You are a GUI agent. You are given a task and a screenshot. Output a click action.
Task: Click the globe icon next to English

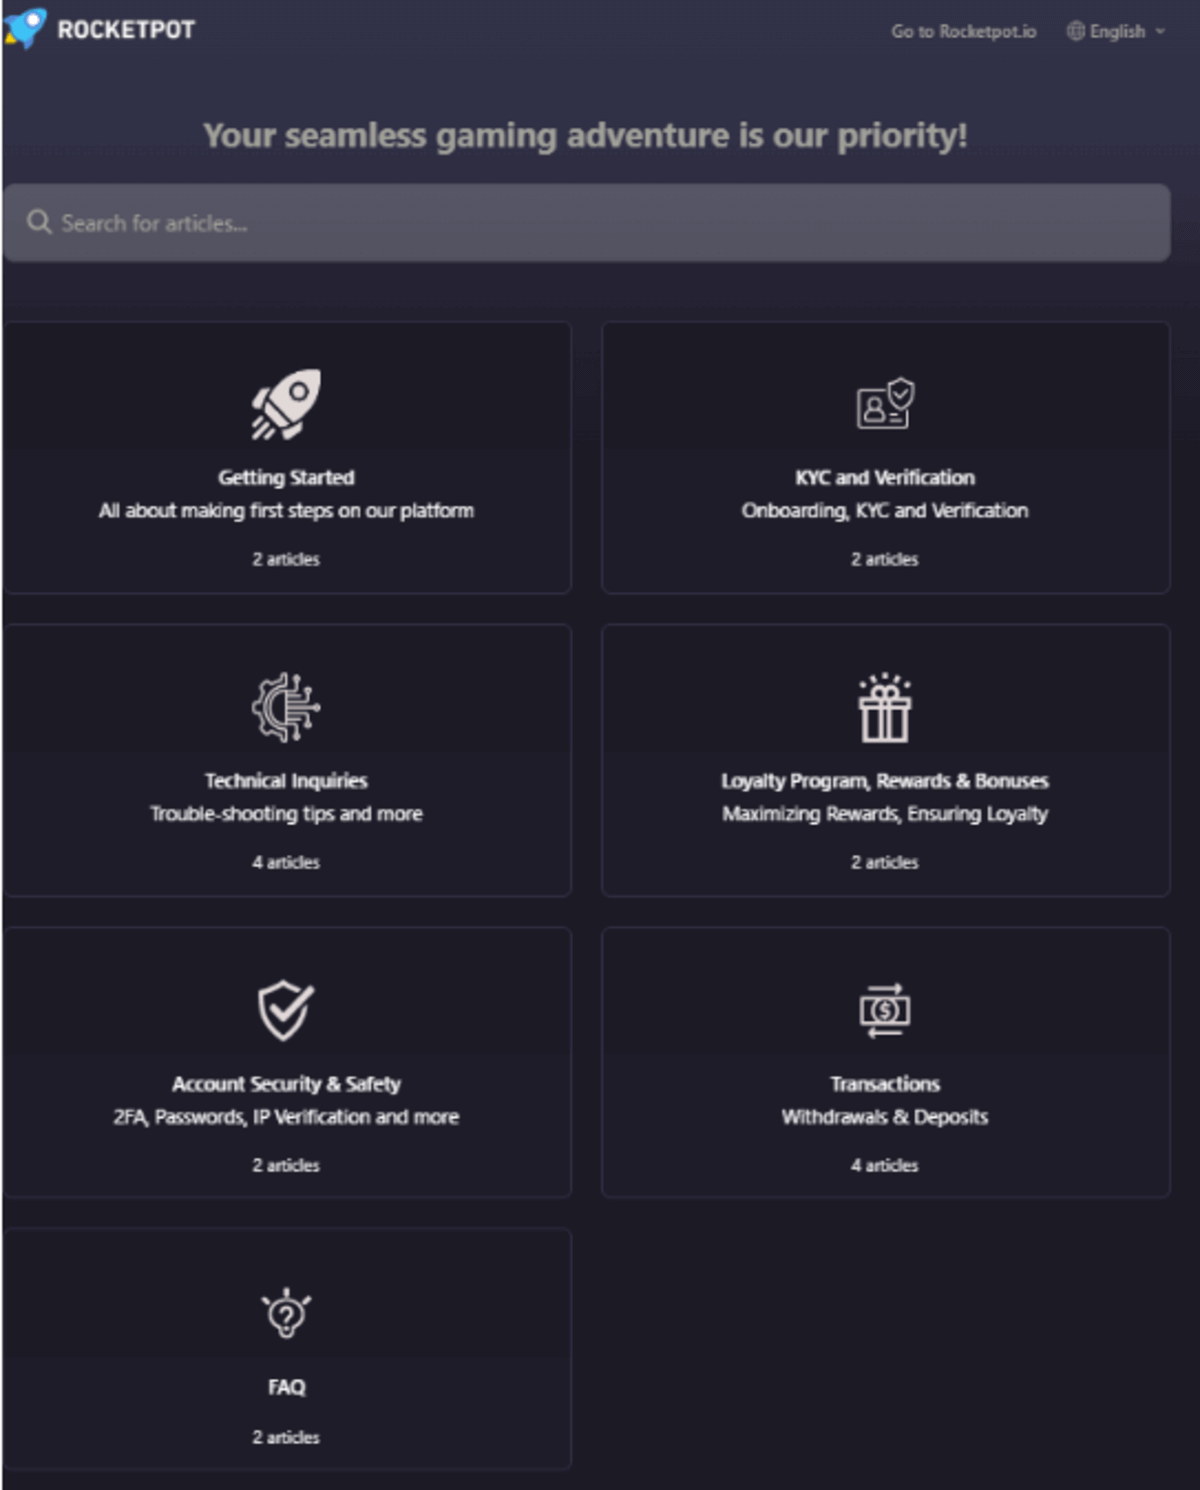[1077, 31]
